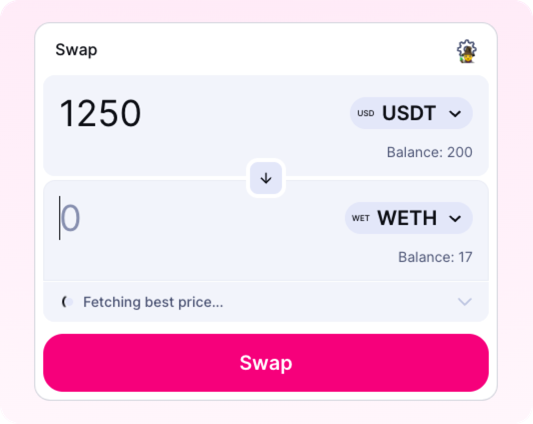Viewport: 533px width, 424px height.
Task: Click the down arrow to switch tokens
Action: coord(266,178)
